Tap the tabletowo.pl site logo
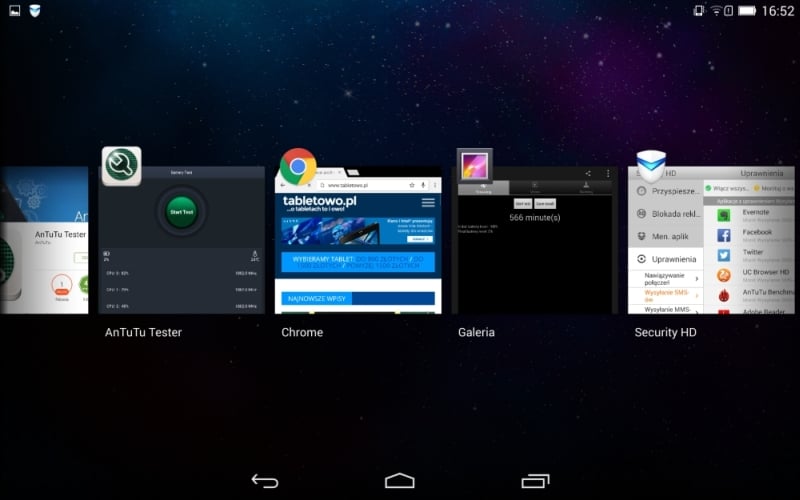800x500 pixels. point(320,203)
